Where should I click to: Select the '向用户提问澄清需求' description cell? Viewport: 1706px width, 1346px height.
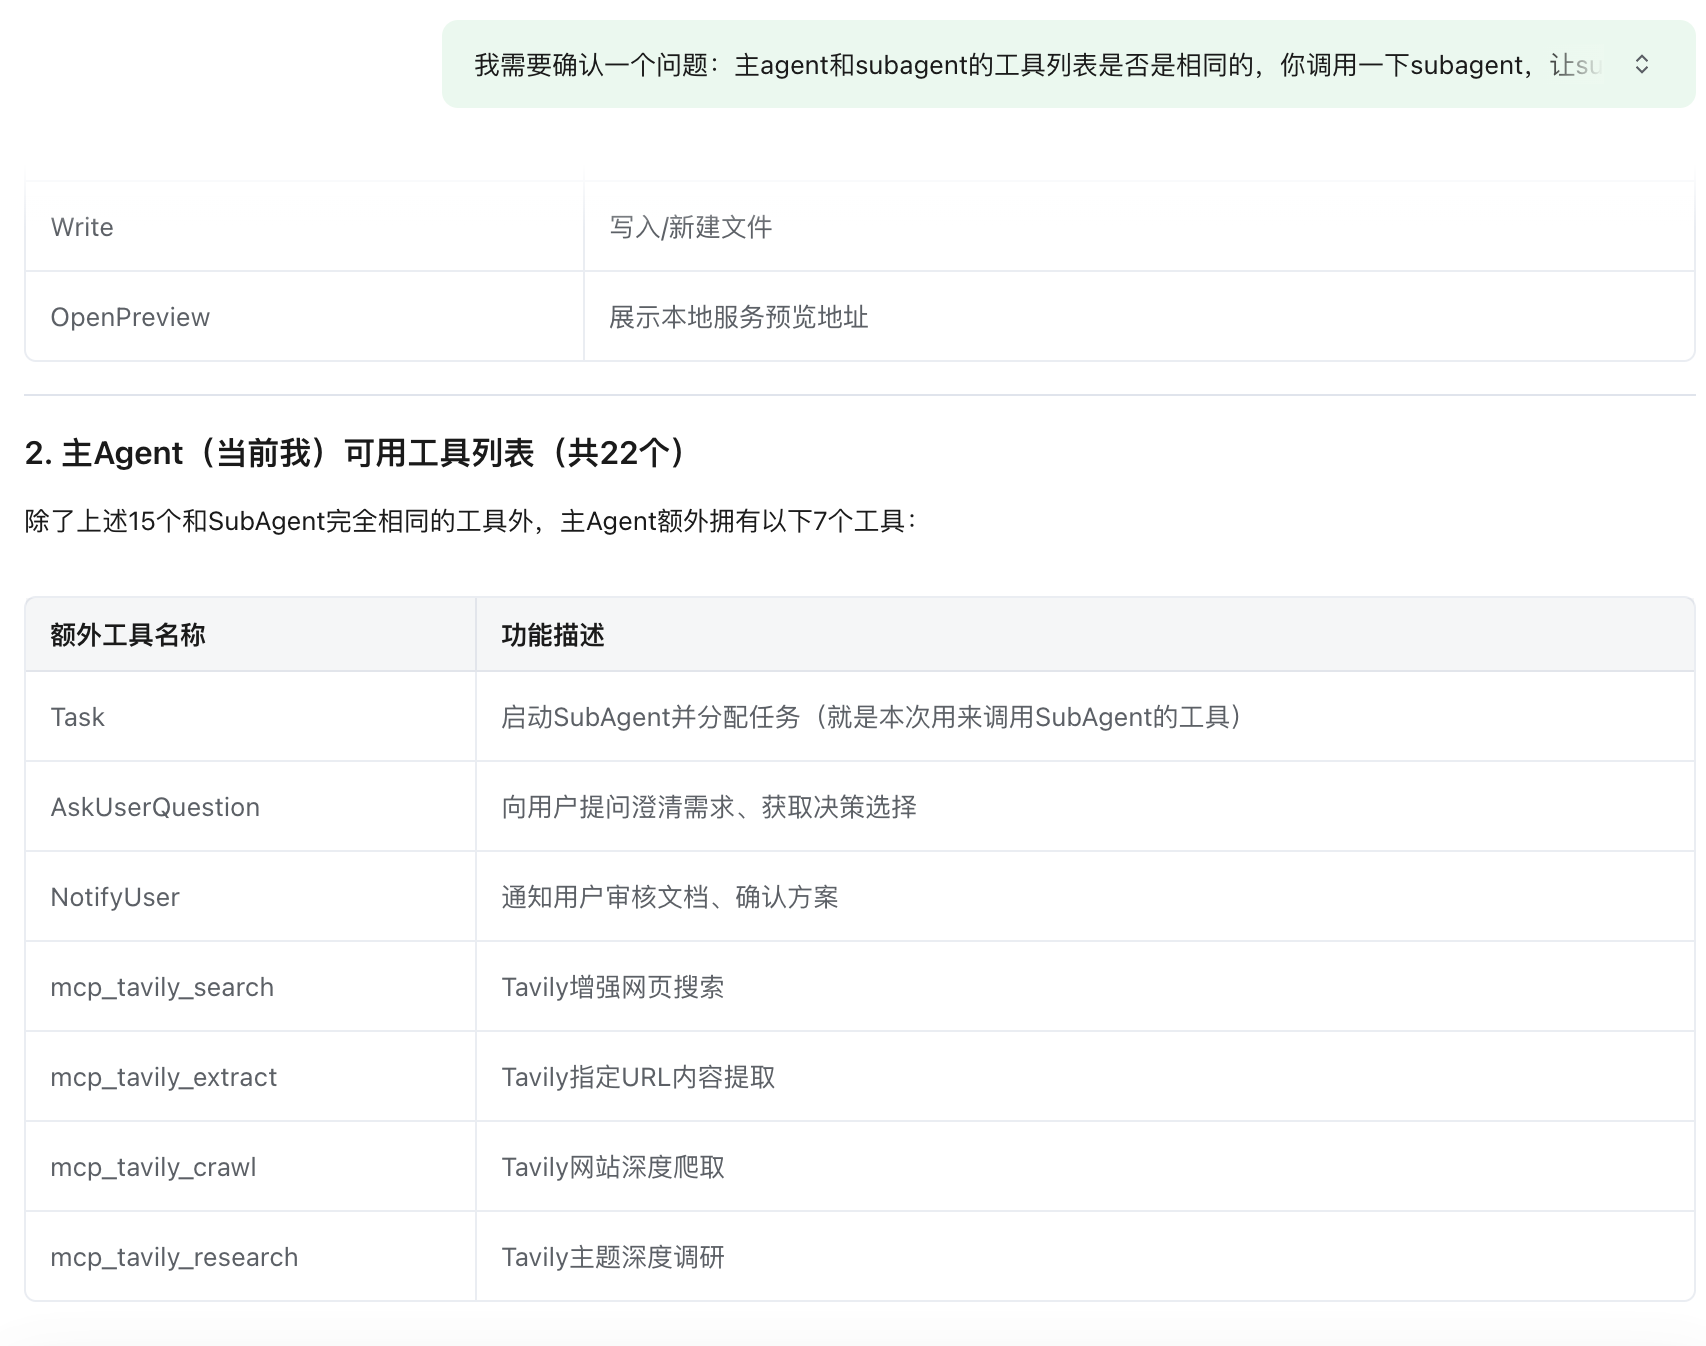(1085, 807)
